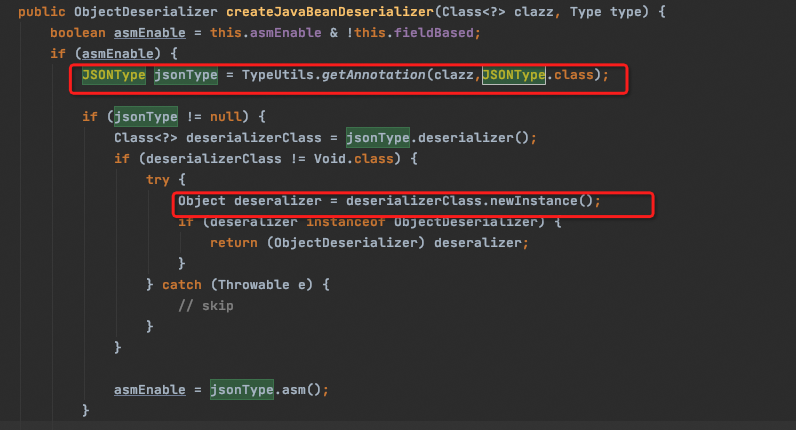796x430 pixels.
Task: Click 'Throwable' in the catch clause
Action: pyautogui.click(x=254, y=285)
